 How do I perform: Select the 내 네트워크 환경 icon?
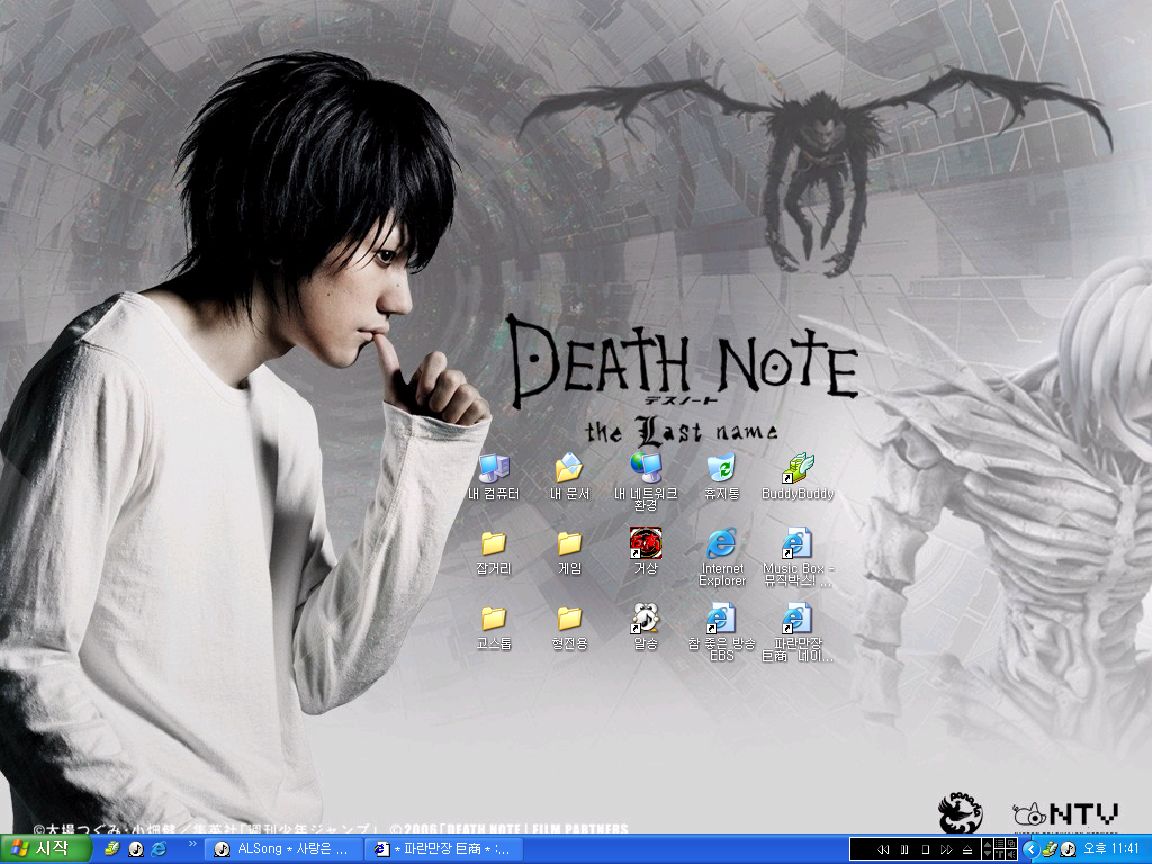(x=646, y=481)
